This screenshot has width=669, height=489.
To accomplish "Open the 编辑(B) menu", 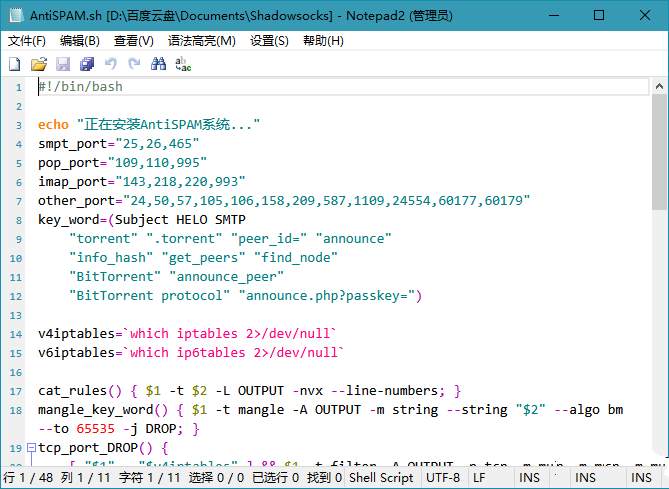I will point(80,41).
